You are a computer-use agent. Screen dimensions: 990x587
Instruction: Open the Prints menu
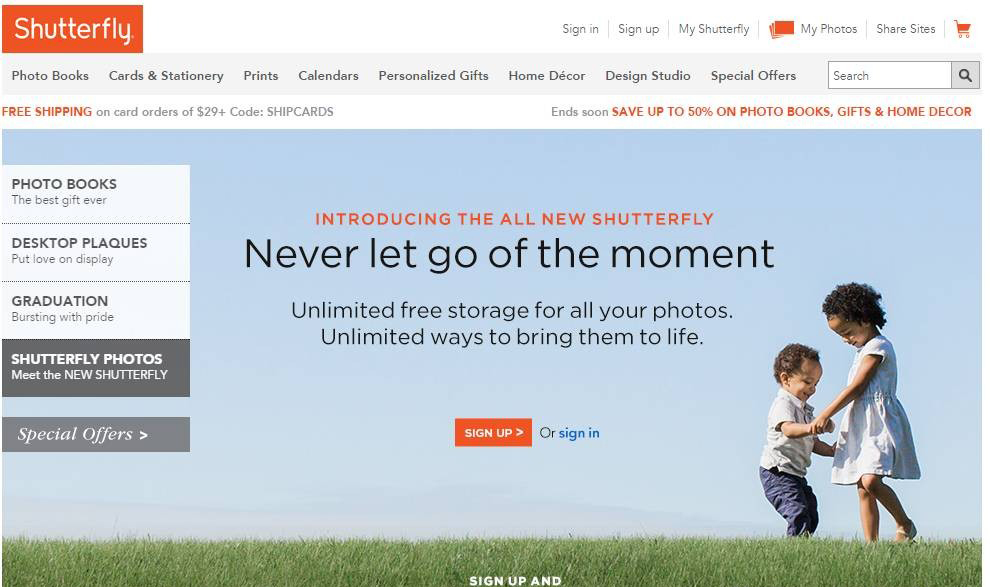(261, 76)
